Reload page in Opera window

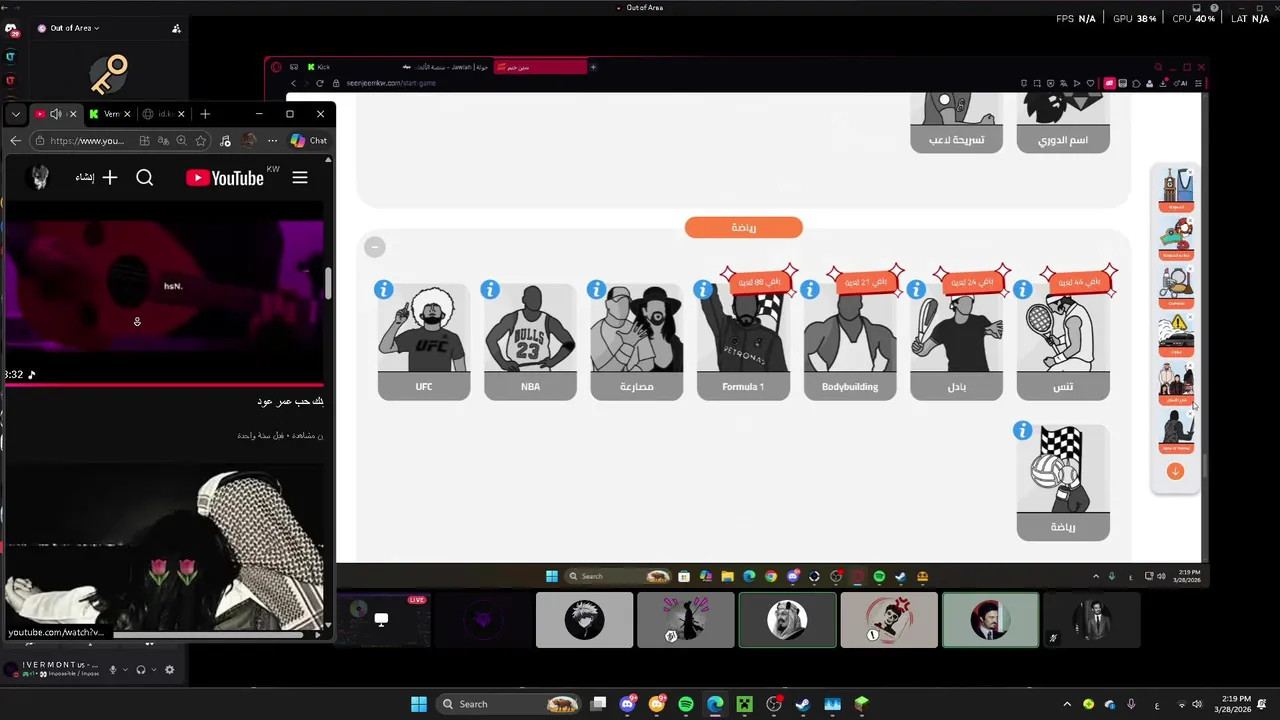(319, 83)
